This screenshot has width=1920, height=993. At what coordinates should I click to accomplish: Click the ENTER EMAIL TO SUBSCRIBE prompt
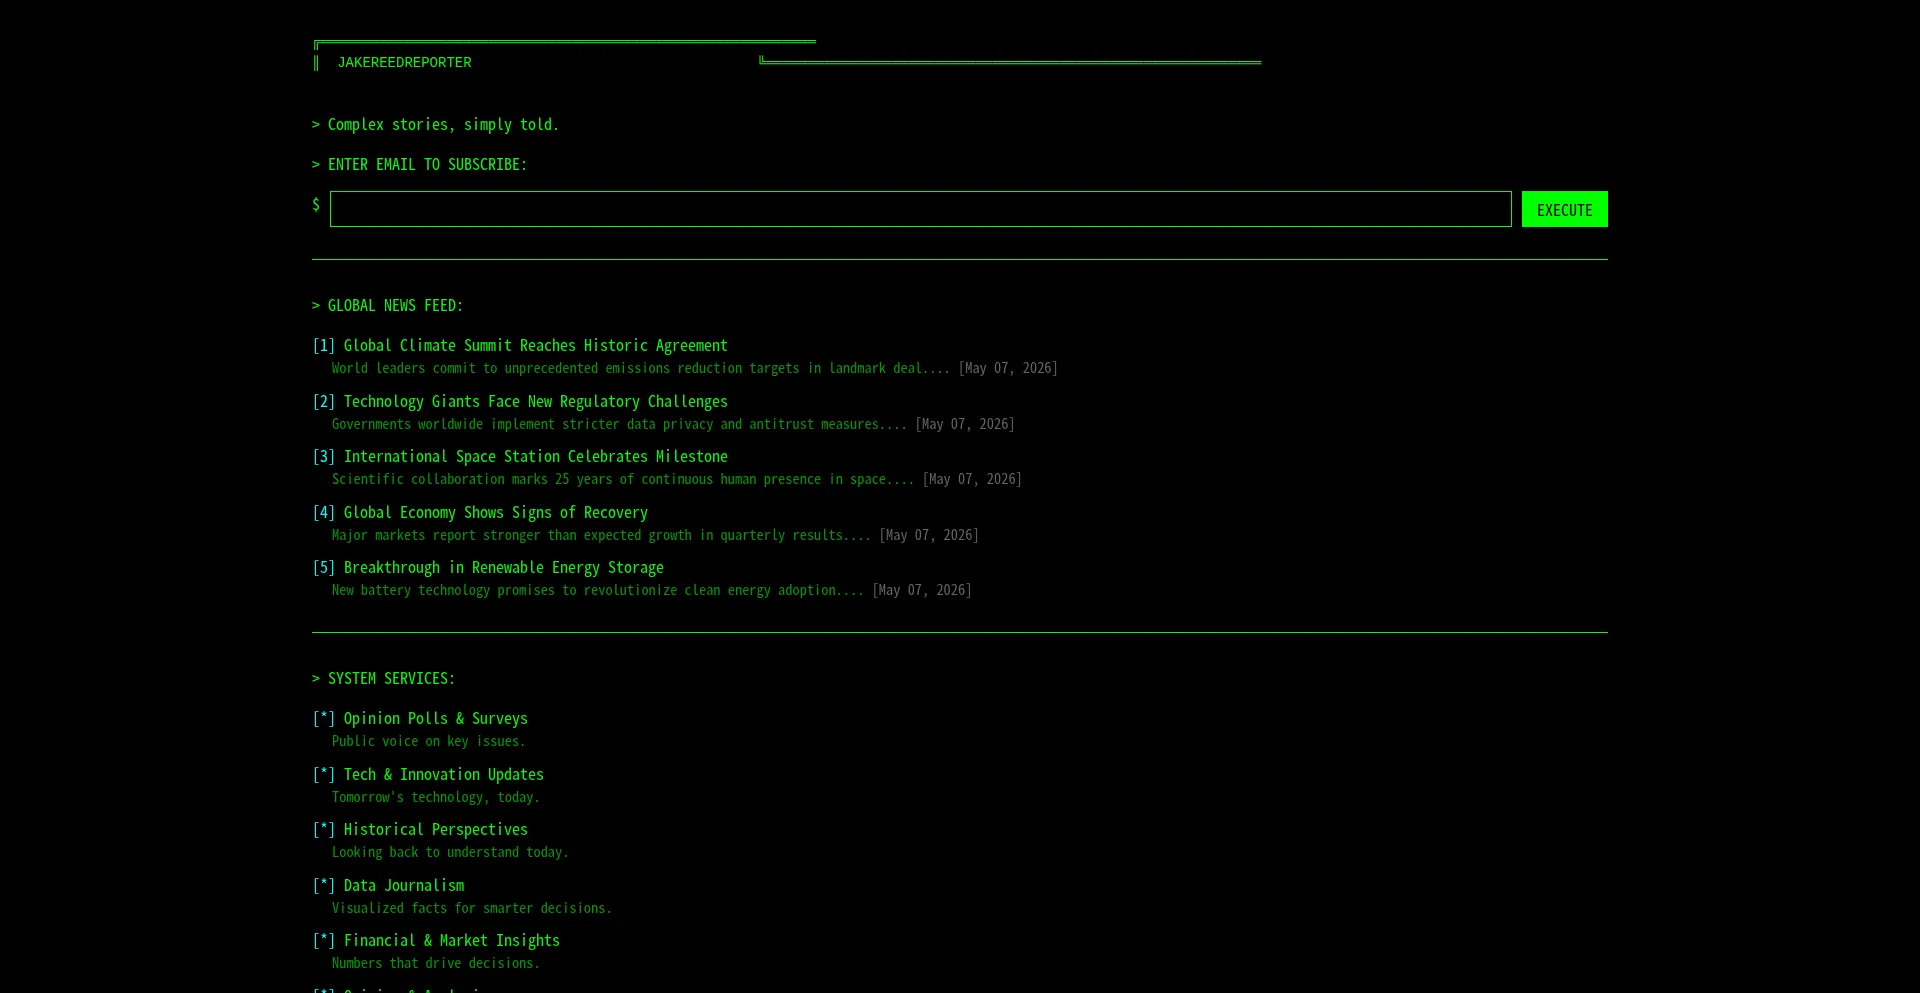pos(419,164)
